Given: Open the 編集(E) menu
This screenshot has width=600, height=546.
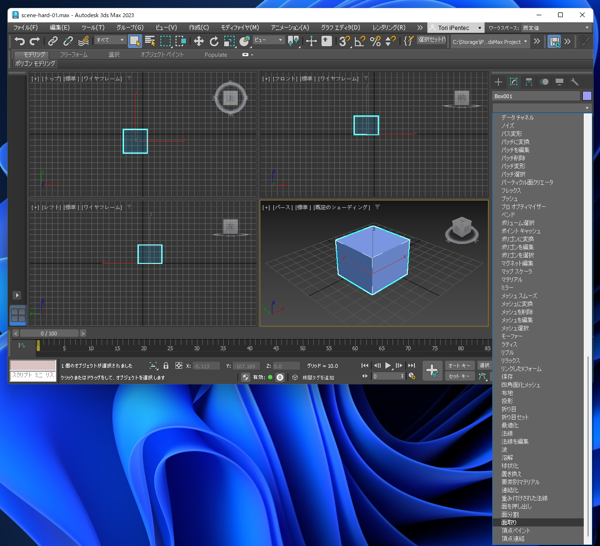Looking at the screenshot, I should click(60, 28).
